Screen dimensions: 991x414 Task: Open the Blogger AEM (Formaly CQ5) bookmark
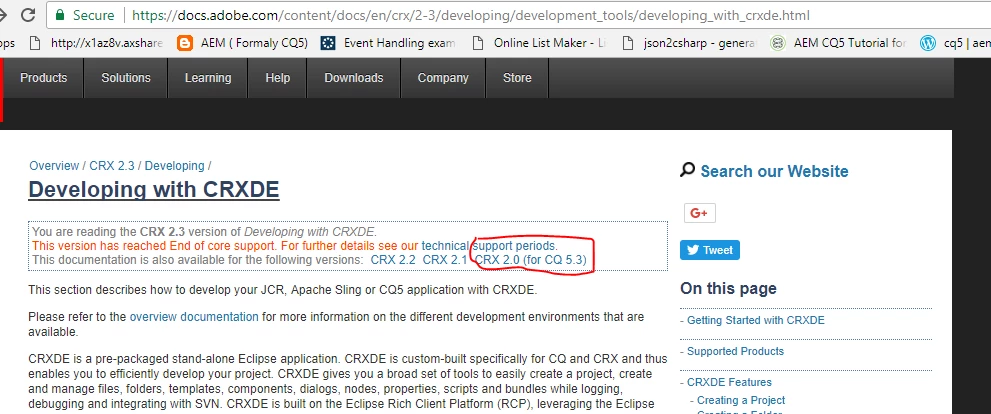243,43
